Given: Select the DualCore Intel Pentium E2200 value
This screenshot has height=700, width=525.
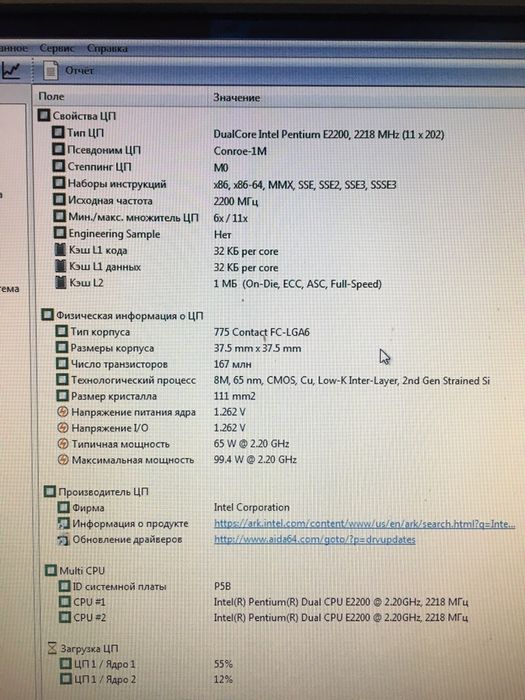Looking at the screenshot, I should pyautogui.click(x=329, y=134).
